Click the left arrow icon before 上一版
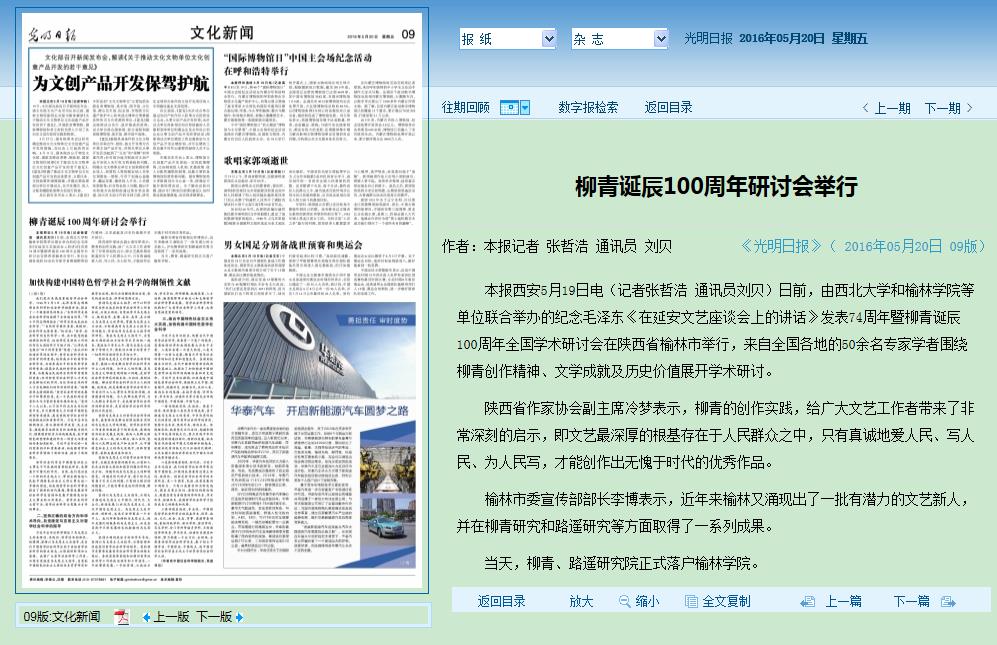The height and width of the screenshot is (645, 997). (x=146, y=617)
